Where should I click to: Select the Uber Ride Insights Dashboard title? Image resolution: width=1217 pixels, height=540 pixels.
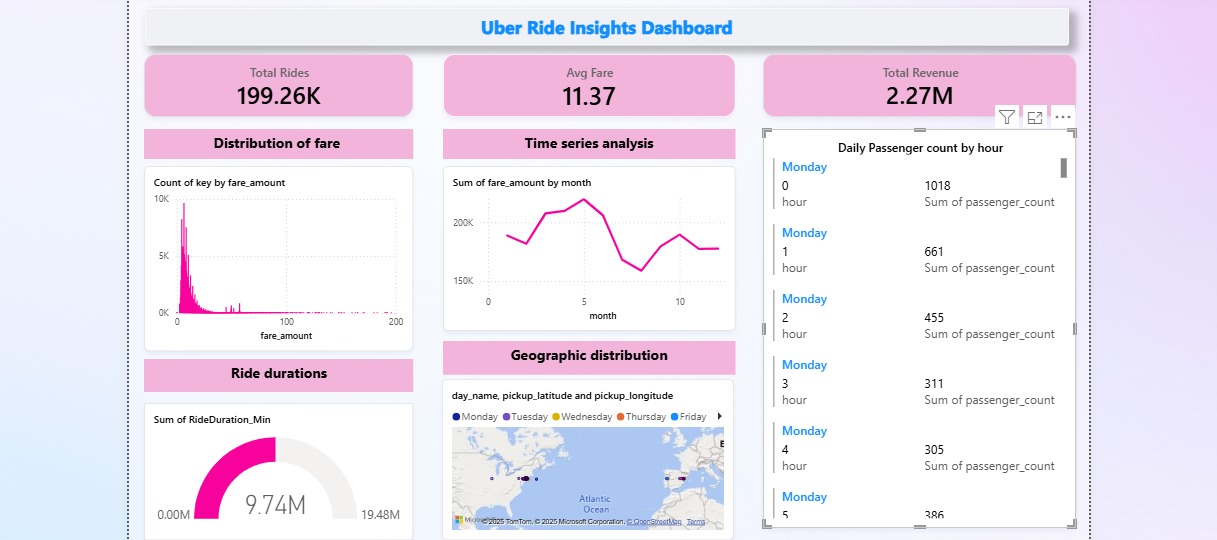(607, 28)
